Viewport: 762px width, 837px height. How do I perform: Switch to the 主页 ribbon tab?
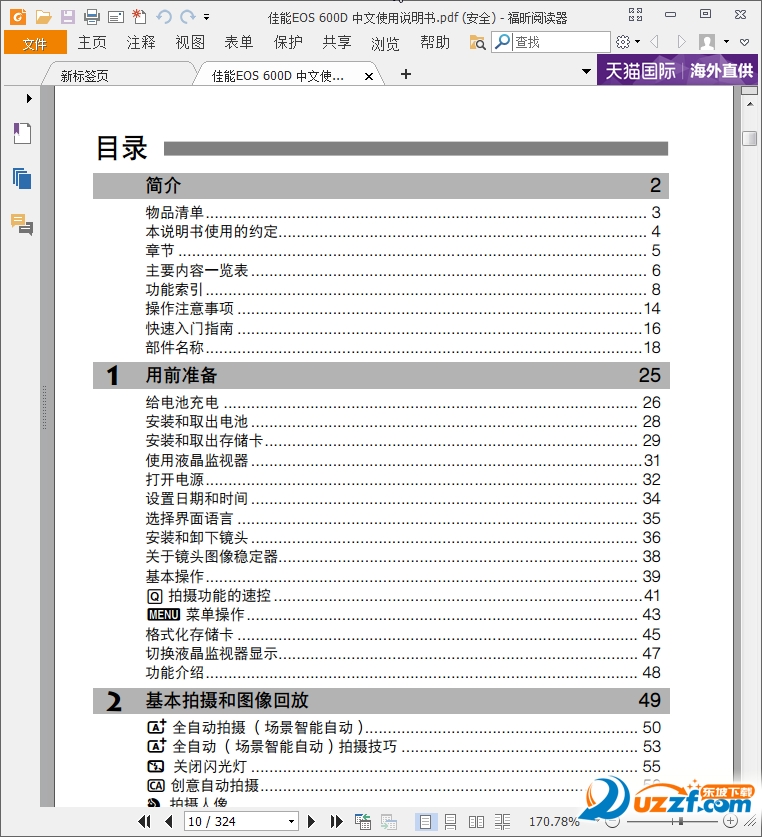(x=92, y=42)
